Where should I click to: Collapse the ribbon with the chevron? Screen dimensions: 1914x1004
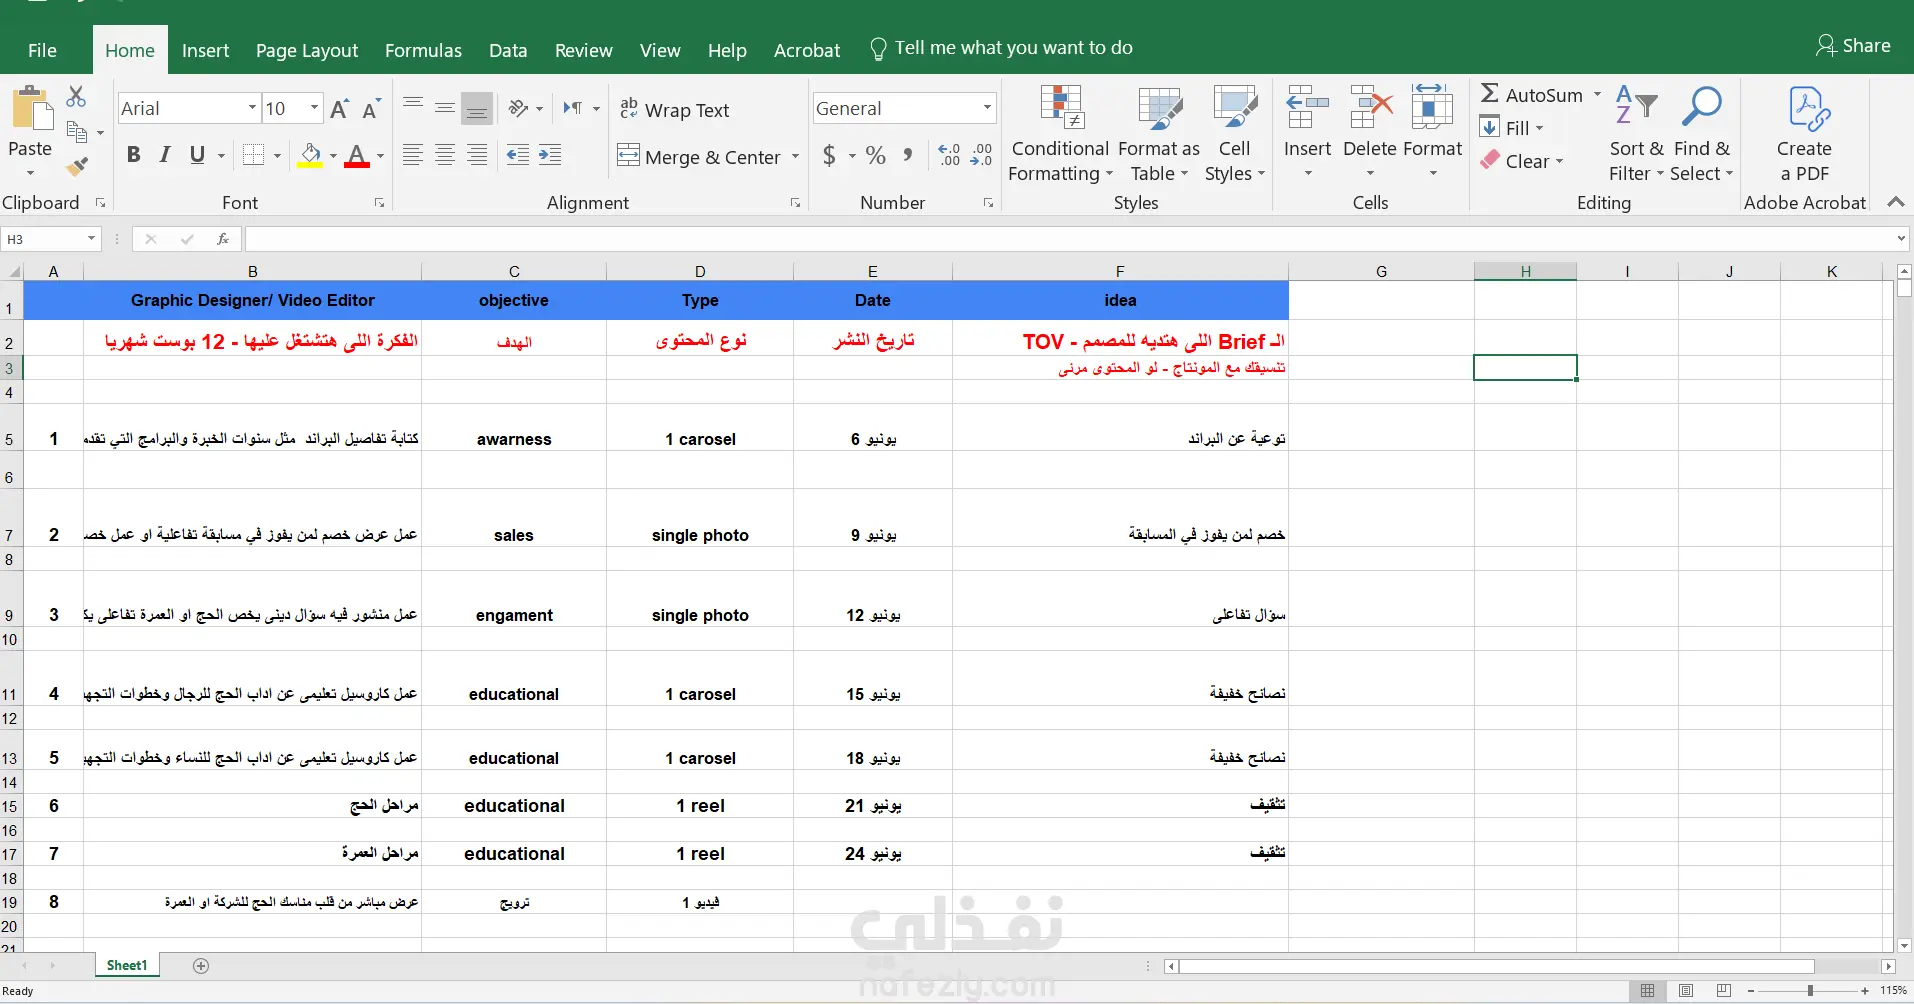[1895, 202]
